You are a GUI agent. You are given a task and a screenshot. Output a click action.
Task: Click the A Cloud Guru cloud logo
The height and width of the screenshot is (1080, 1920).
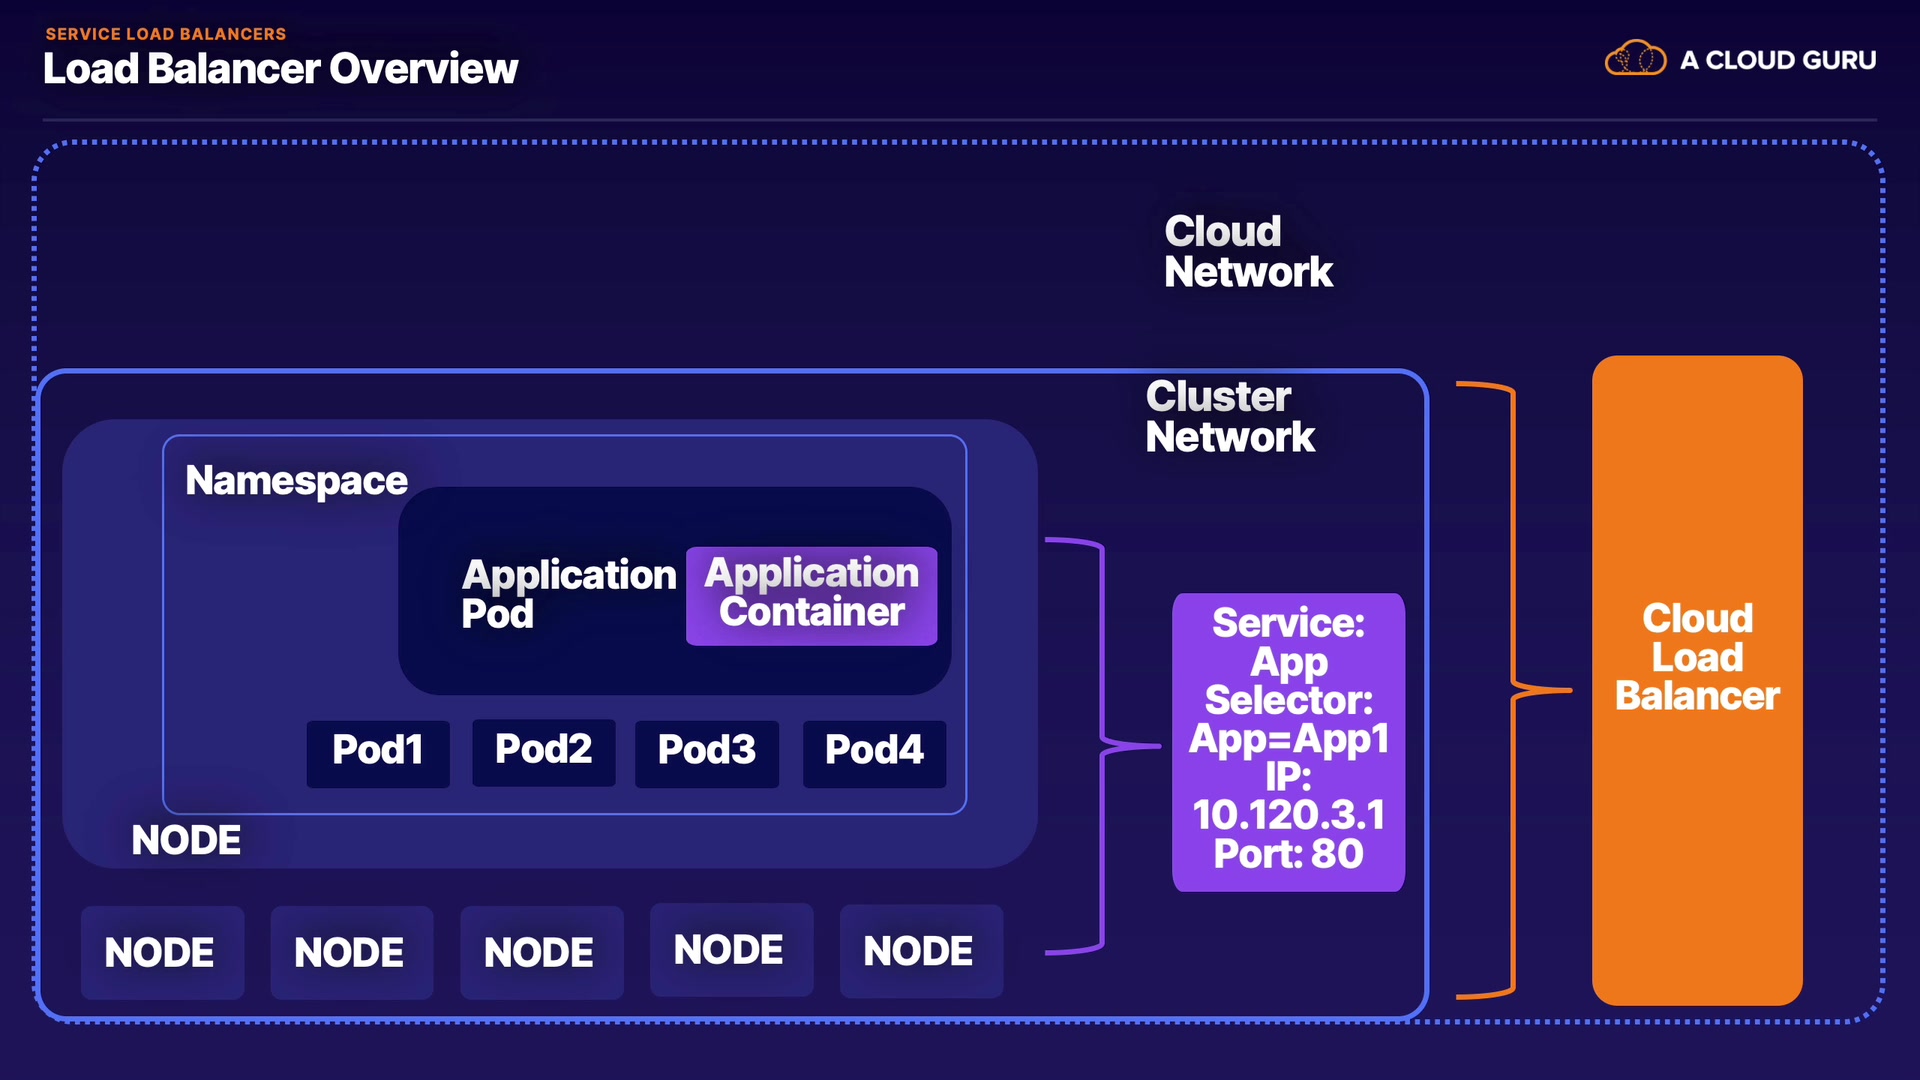[x=1635, y=59]
